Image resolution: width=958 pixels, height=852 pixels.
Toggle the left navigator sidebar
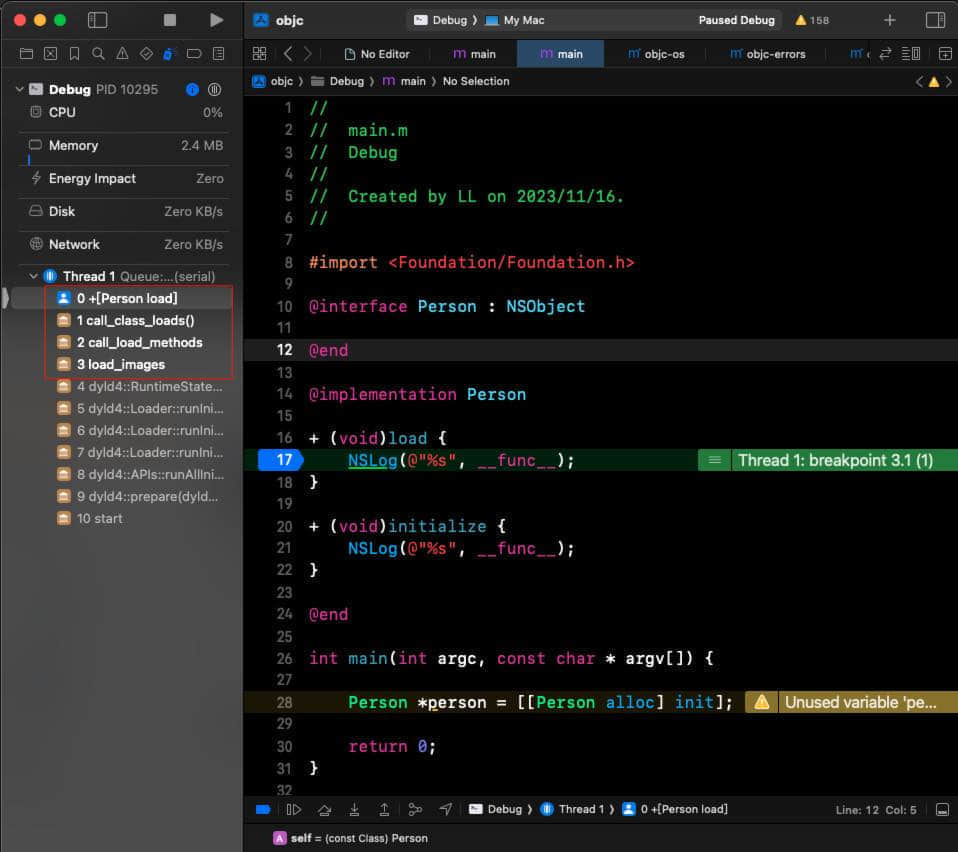click(x=97, y=20)
